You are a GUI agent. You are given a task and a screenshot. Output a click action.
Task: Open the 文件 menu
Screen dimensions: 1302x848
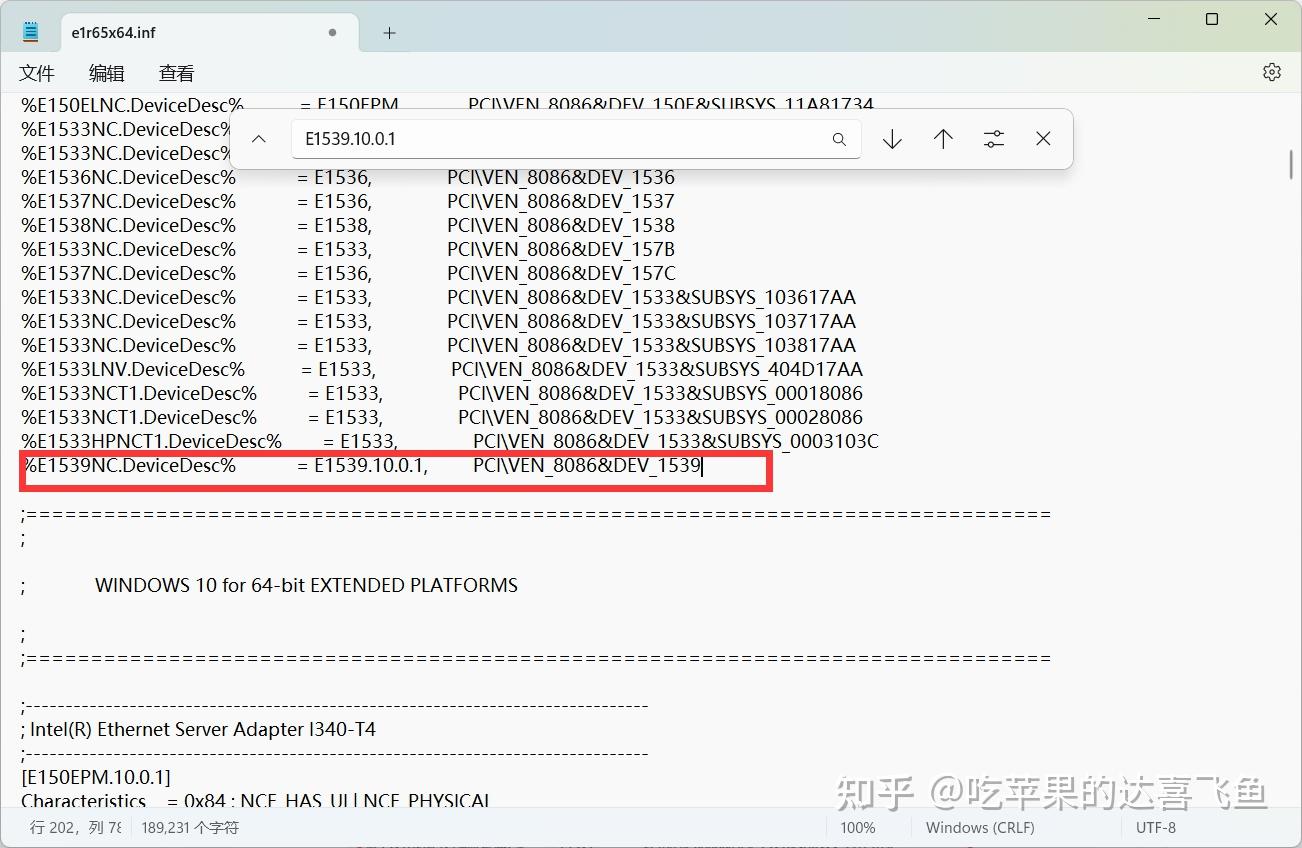[37, 72]
